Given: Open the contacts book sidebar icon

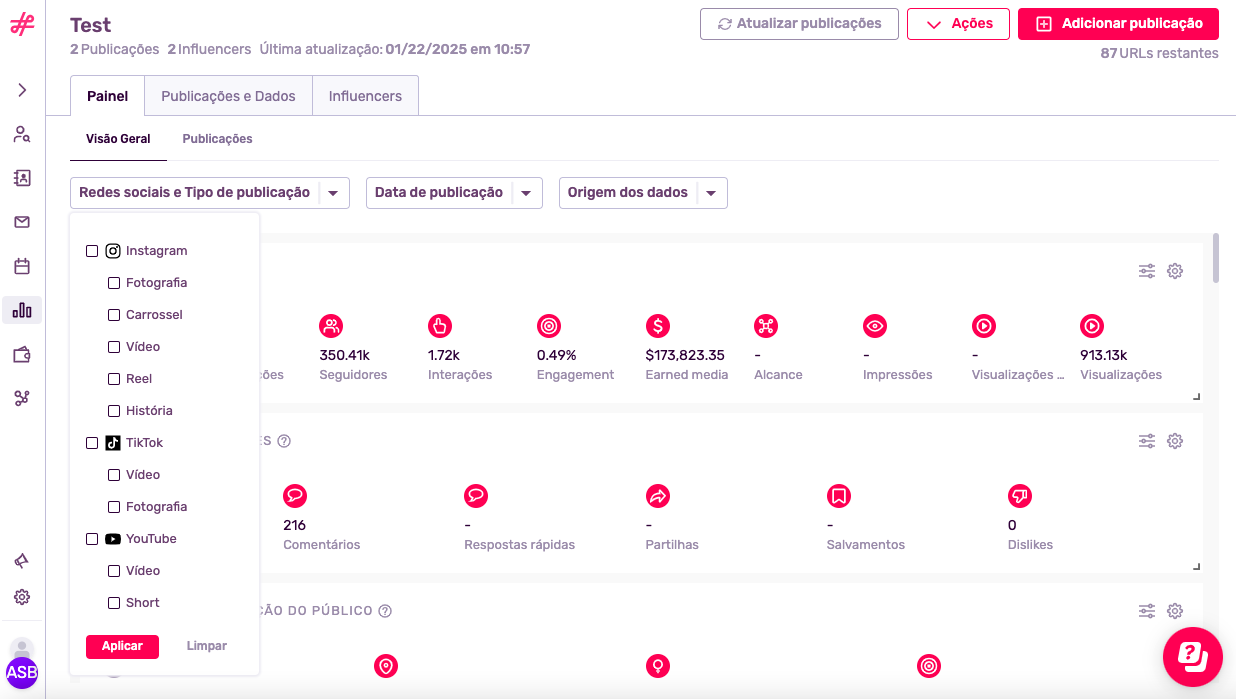Looking at the screenshot, I should (x=22, y=178).
